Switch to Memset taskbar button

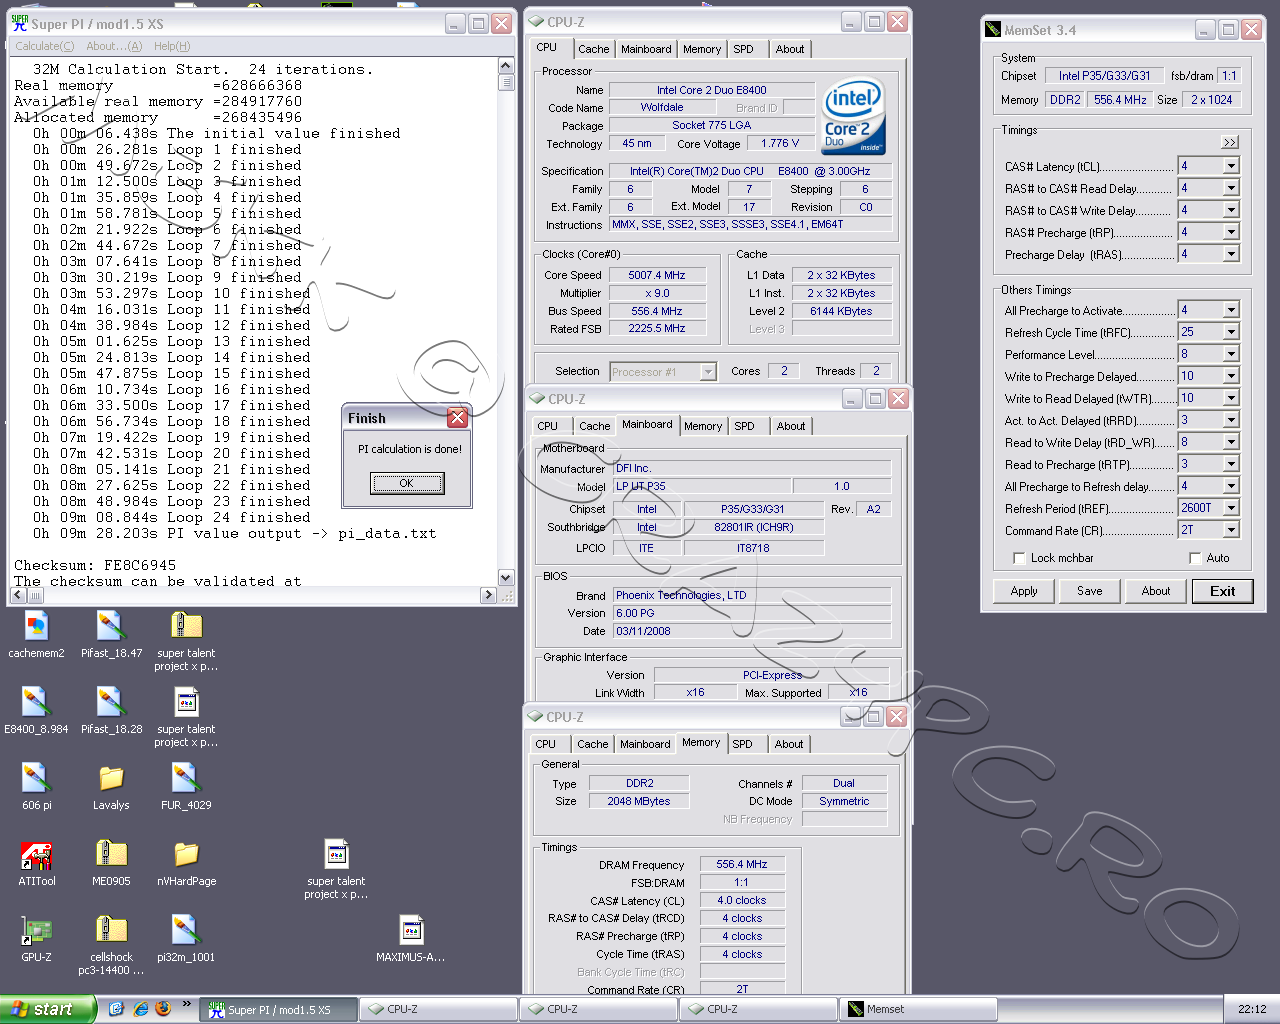[918, 1009]
